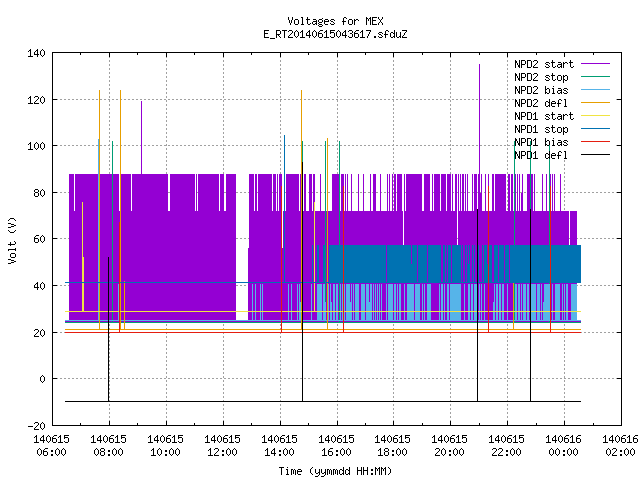Click the yellow line sample beside NPD1 start
This screenshot has width=640, height=480.
click(595, 116)
